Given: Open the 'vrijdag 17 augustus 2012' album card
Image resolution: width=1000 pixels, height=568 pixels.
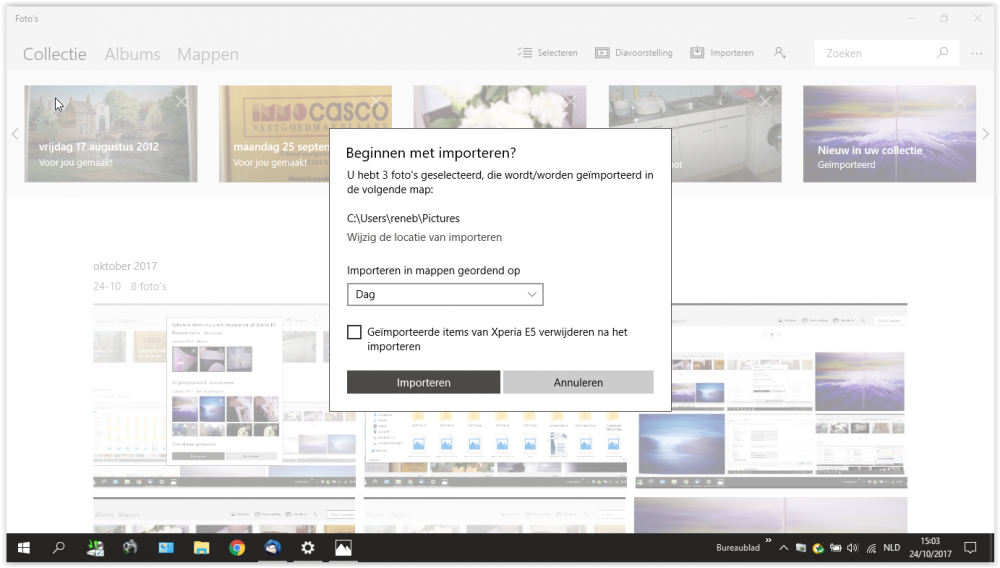Looking at the screenshot, I should 110,134.
